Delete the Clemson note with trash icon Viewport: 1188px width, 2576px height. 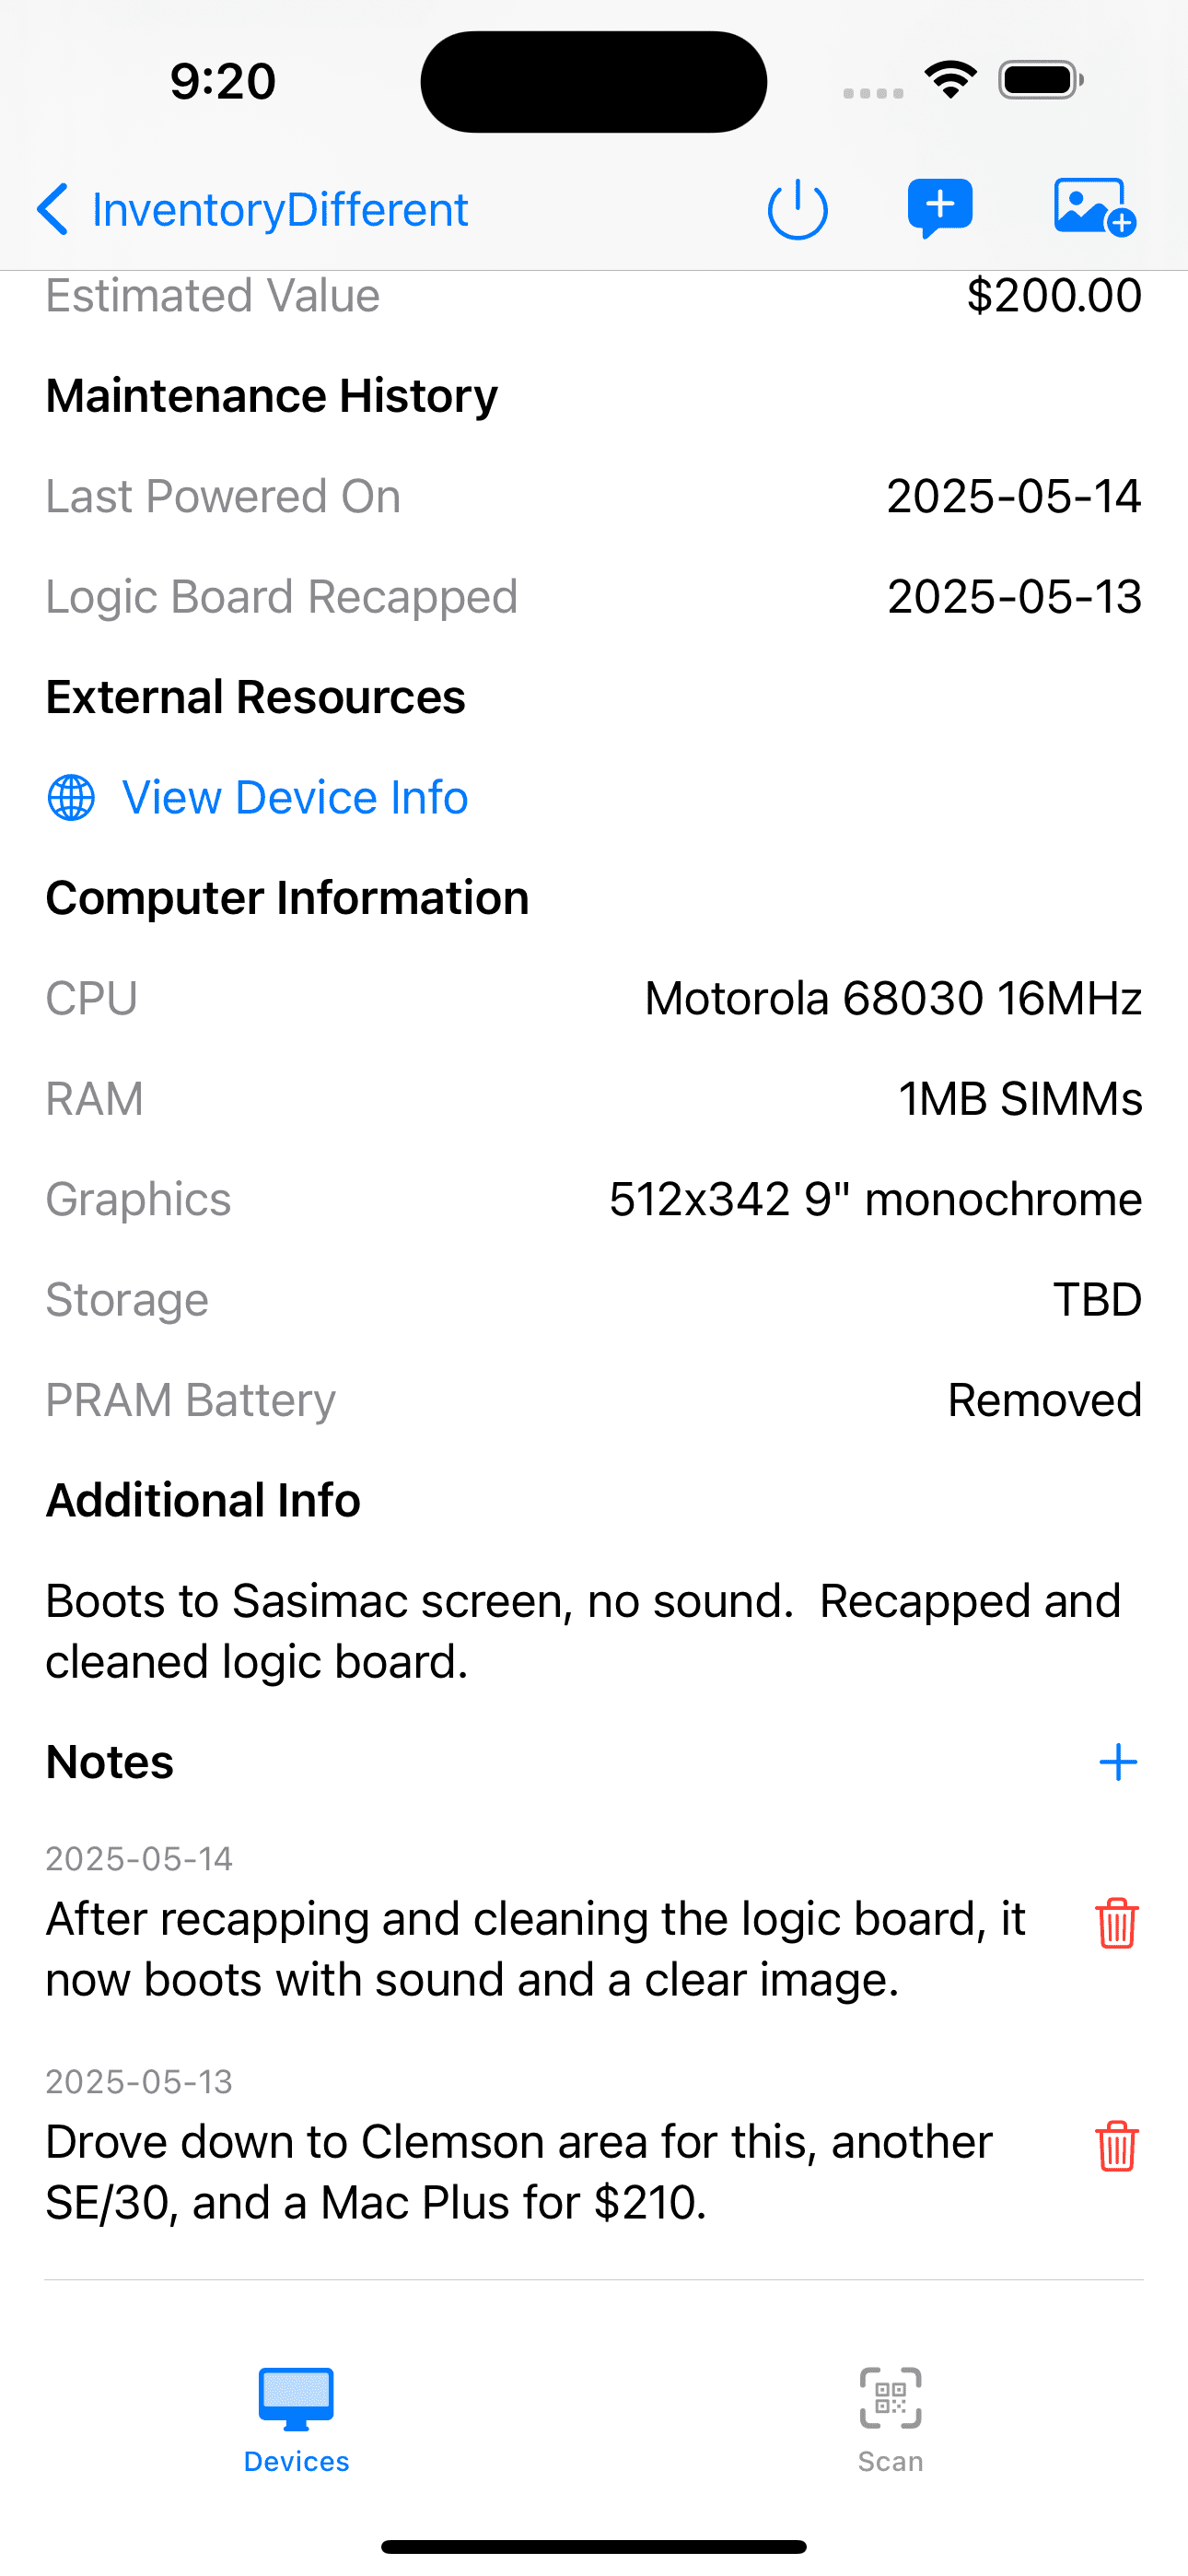[x=1116, y=2146]
